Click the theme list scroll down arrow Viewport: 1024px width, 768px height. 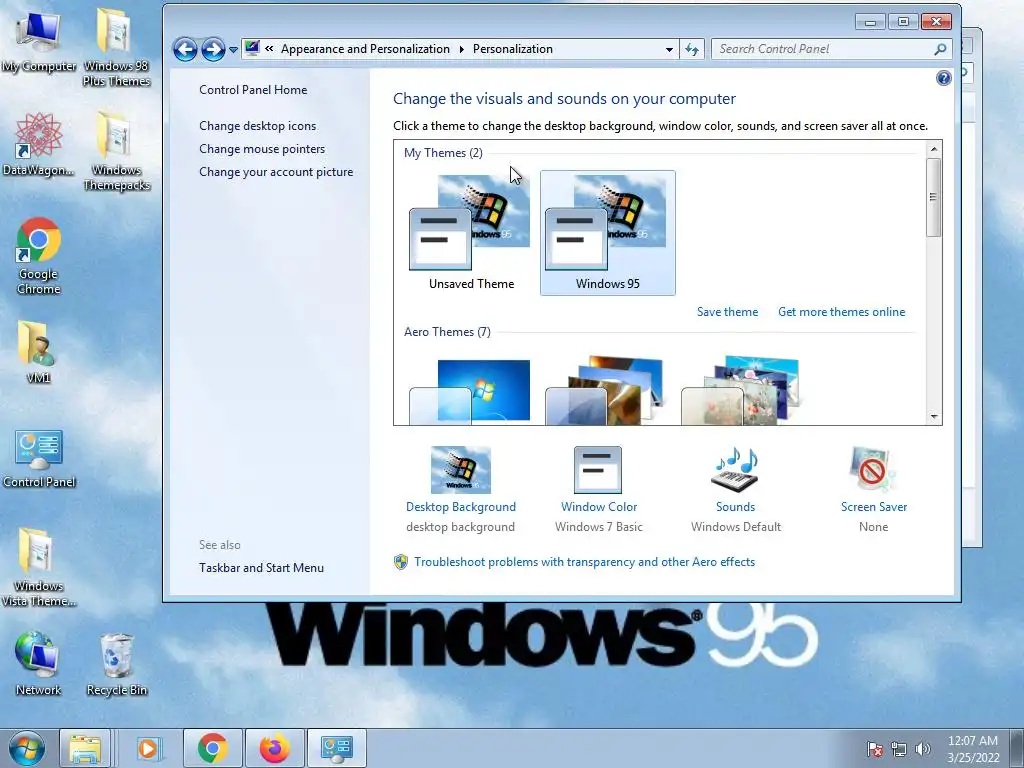(934, 417)
